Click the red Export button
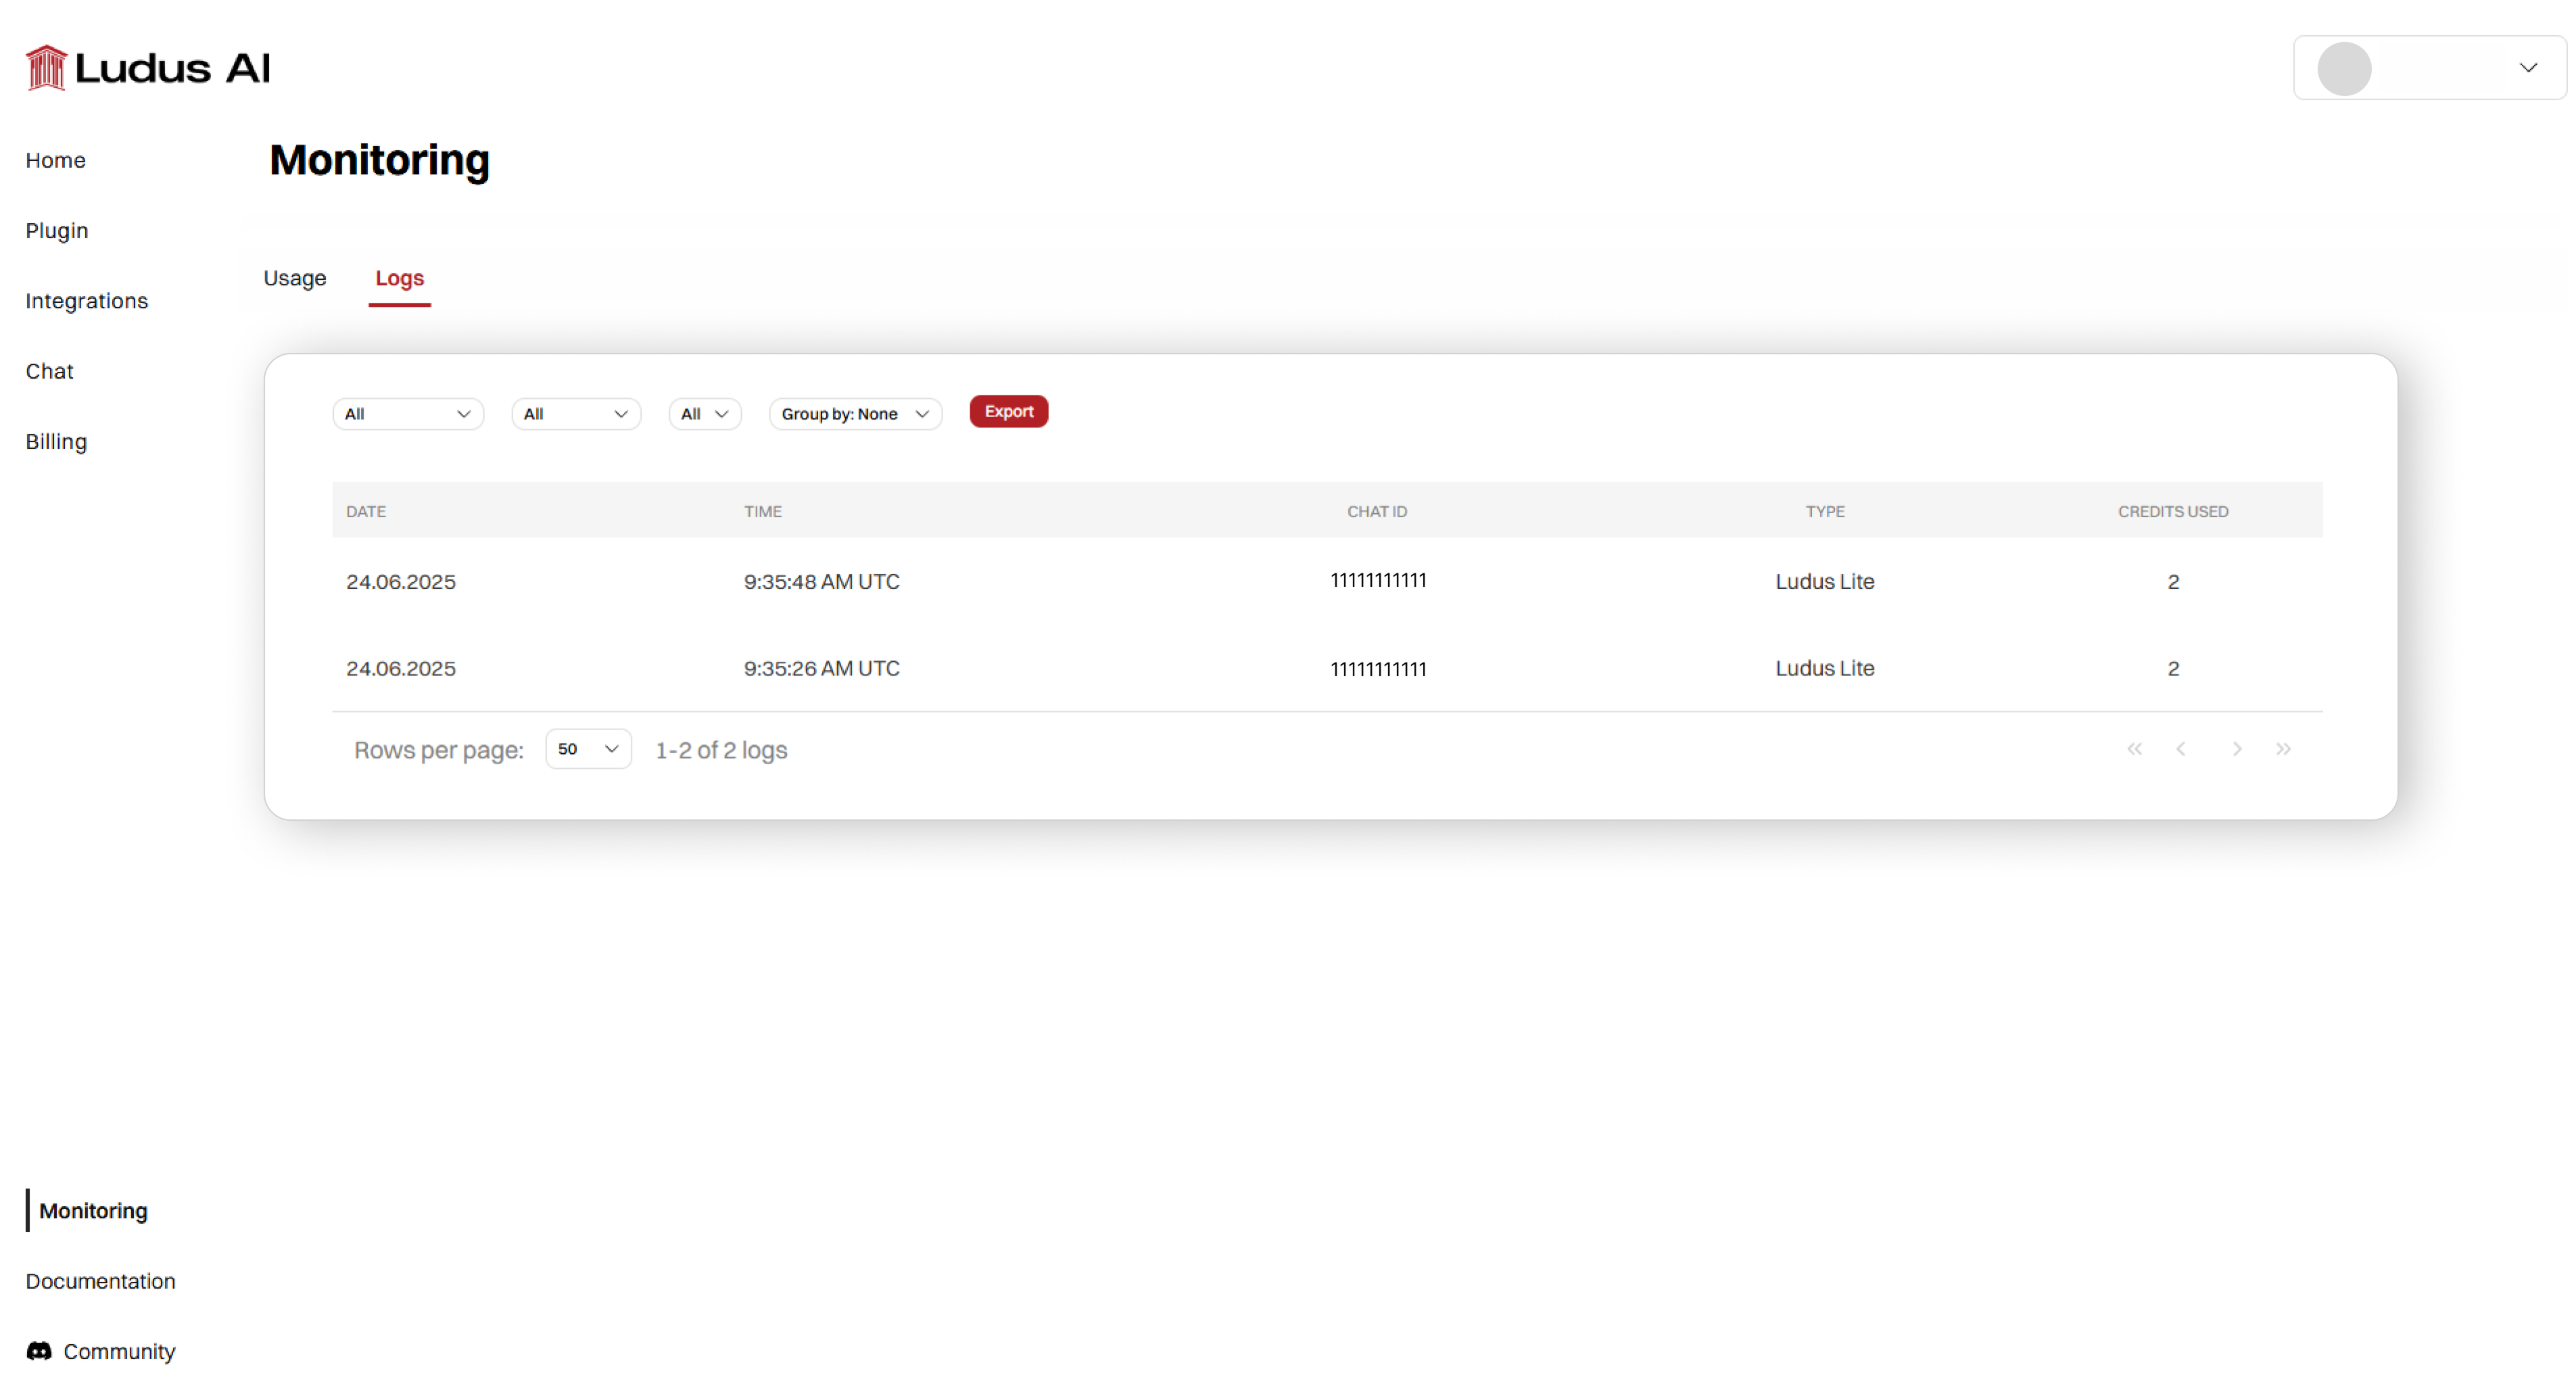Image resolution: width=2576 pixels, height=1386 pixels. pos(1009,412)
